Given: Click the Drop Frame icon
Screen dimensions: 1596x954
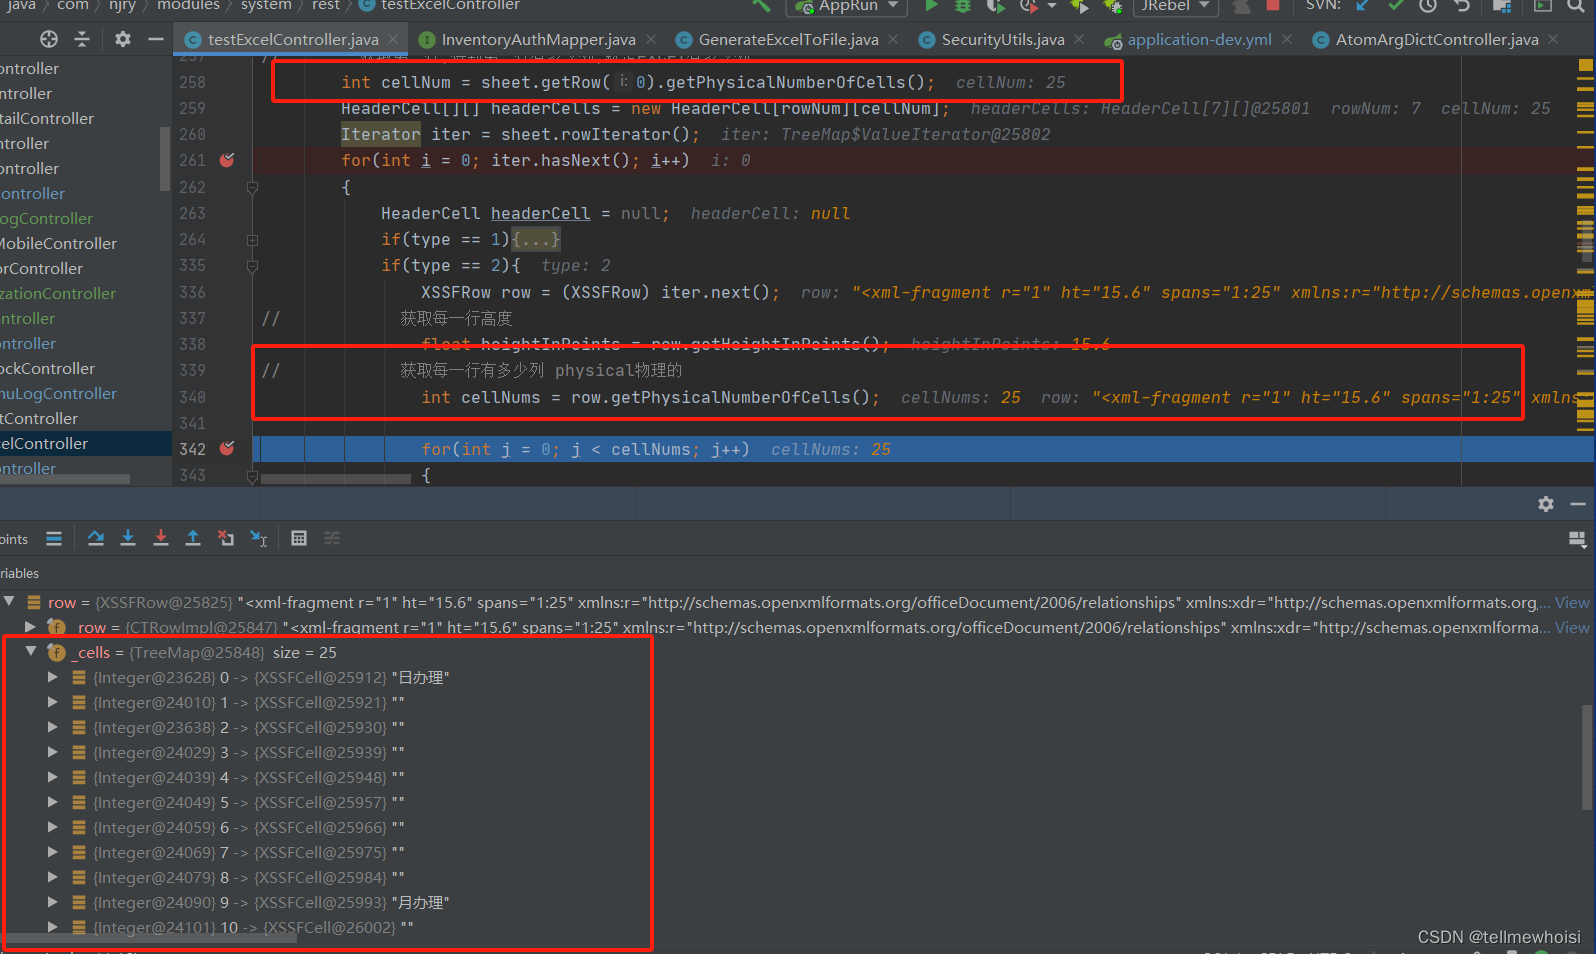Looking at the screenshot, I should click(226, 539).
